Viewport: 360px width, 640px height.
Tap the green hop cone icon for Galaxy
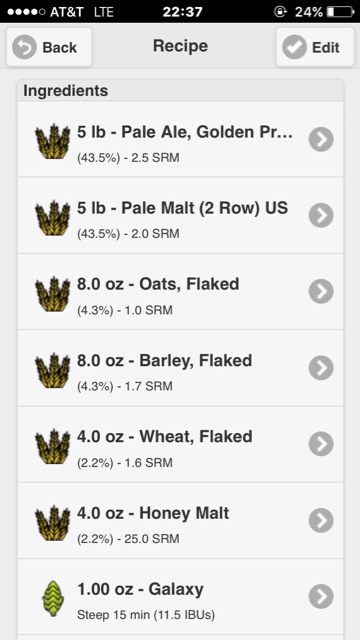53,598
